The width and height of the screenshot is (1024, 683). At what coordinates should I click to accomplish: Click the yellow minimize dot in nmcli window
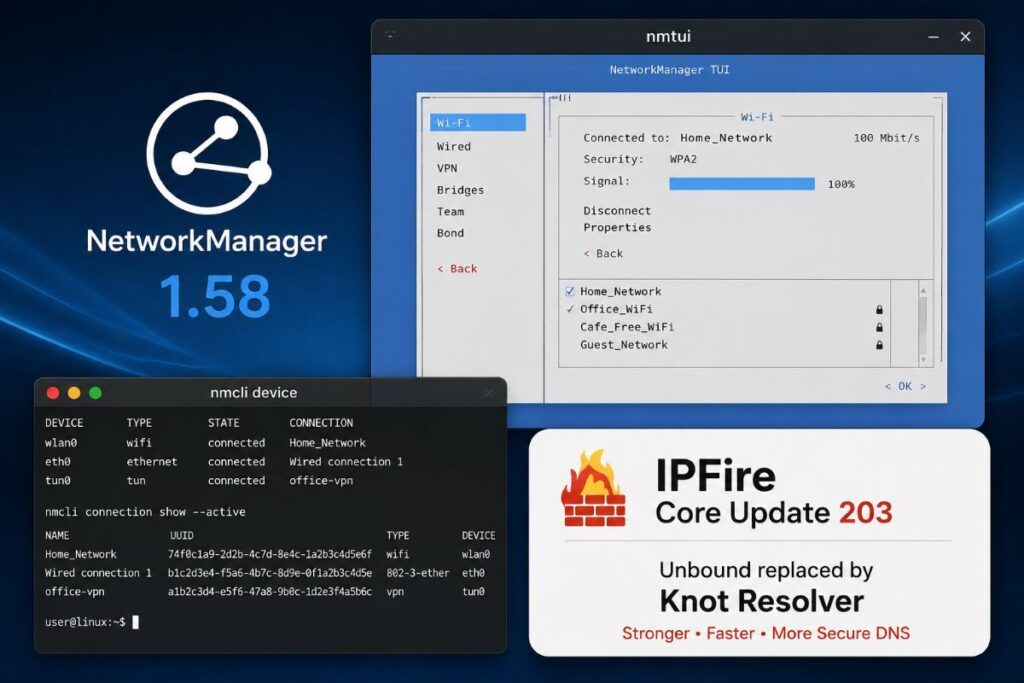coord(74,392)
